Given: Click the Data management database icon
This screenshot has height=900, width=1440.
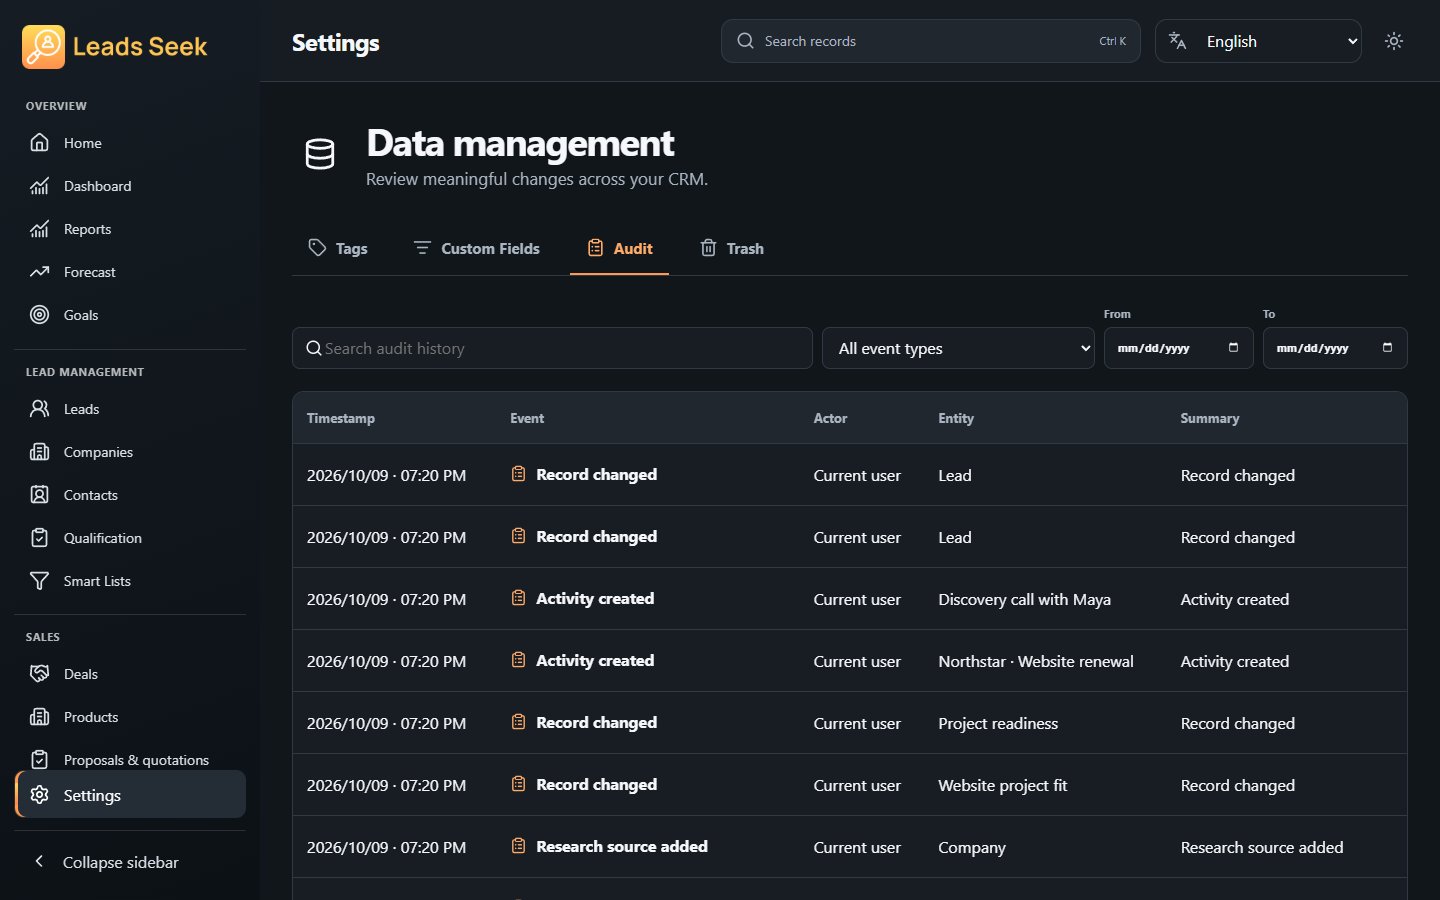Looking at the screenshot, I should [320, 154].
